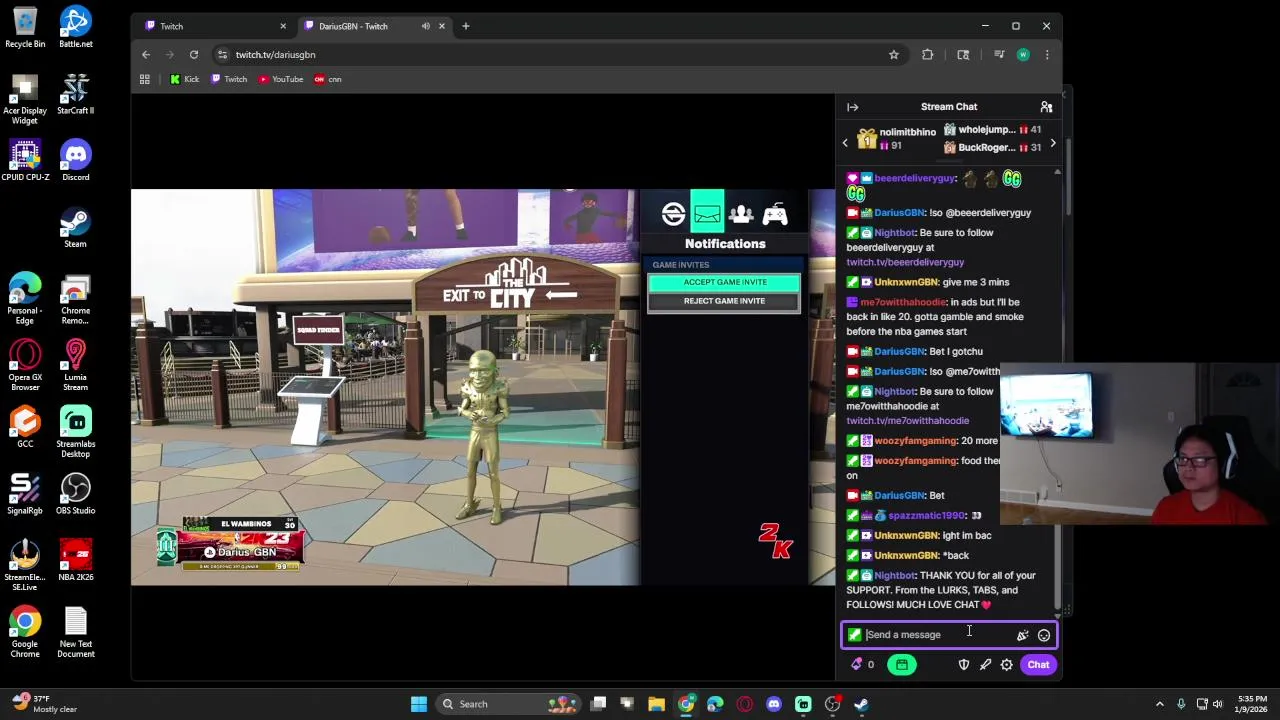Screen dimensions: 1280x720
Task: Show hidden system tray icons
Action: 1159,704
